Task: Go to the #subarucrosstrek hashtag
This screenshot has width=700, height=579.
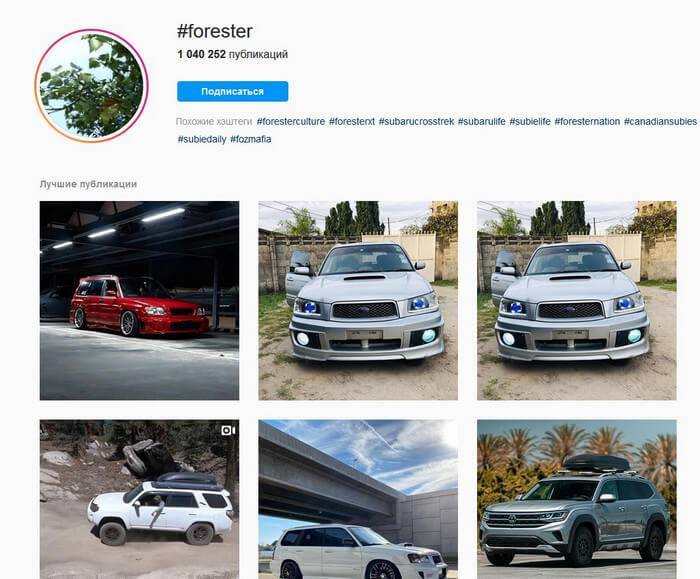Action: point(416,121)
